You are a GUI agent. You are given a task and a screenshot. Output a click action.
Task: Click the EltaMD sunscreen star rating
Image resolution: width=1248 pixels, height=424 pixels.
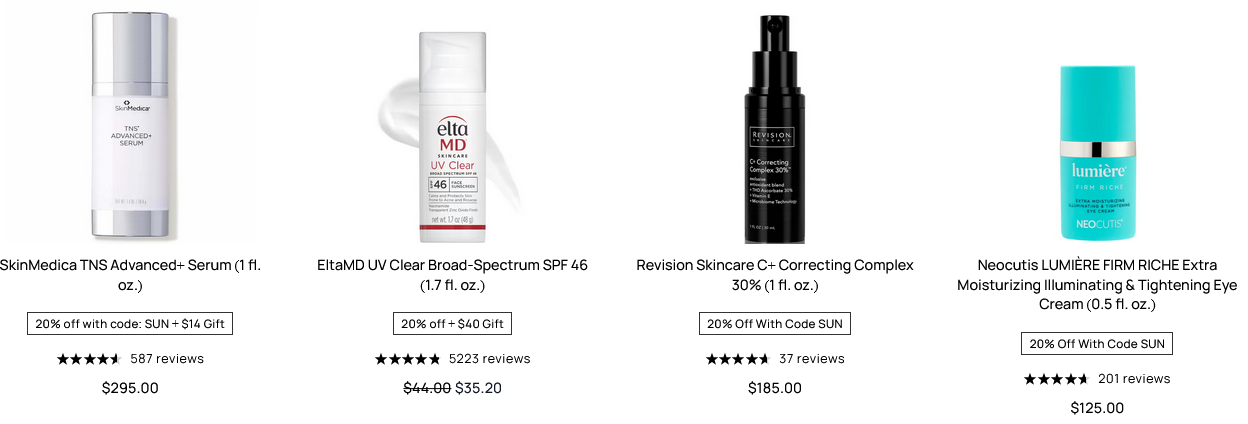click(407, 359)
